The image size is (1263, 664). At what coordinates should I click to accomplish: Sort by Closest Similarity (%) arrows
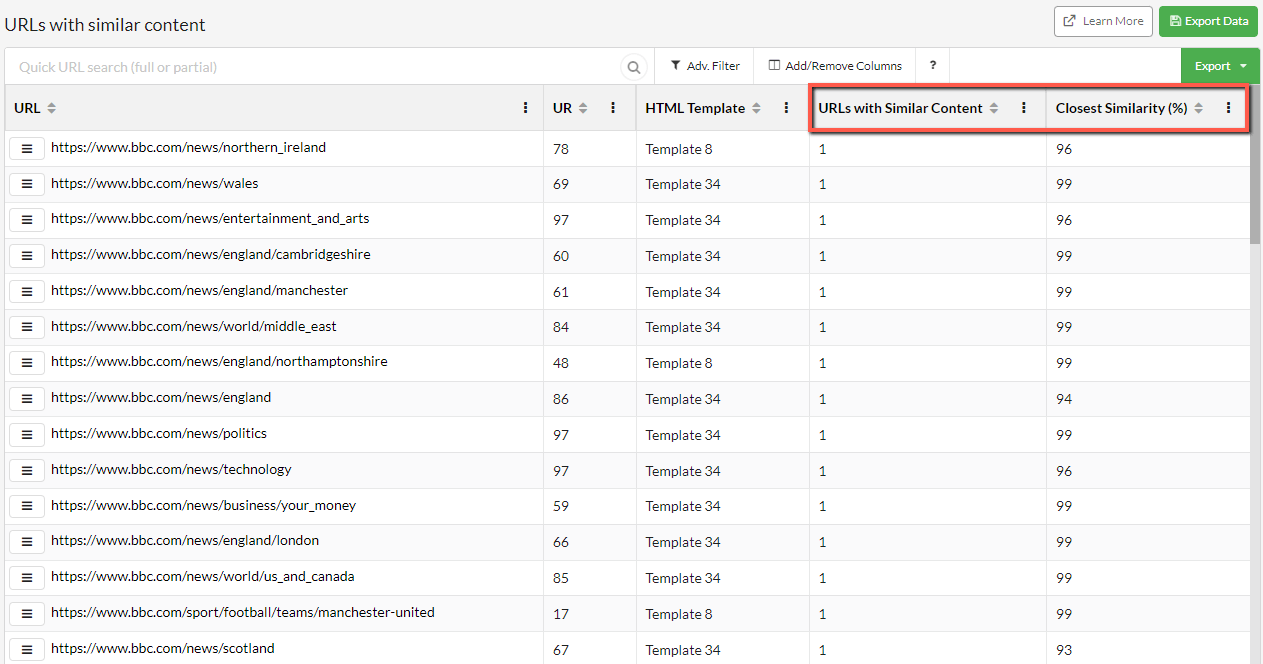(x=1199, y=108)
